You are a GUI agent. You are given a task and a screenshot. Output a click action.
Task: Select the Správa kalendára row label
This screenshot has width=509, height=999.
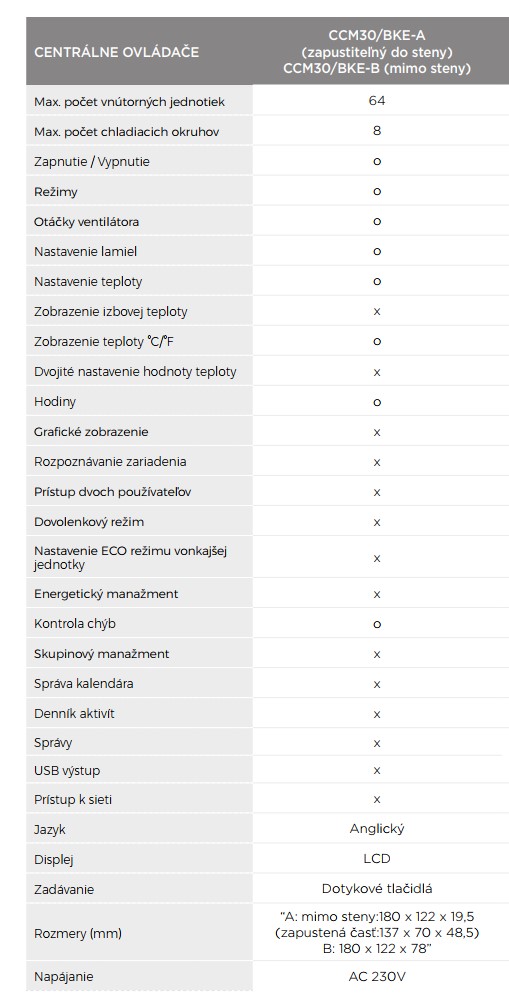83,684
